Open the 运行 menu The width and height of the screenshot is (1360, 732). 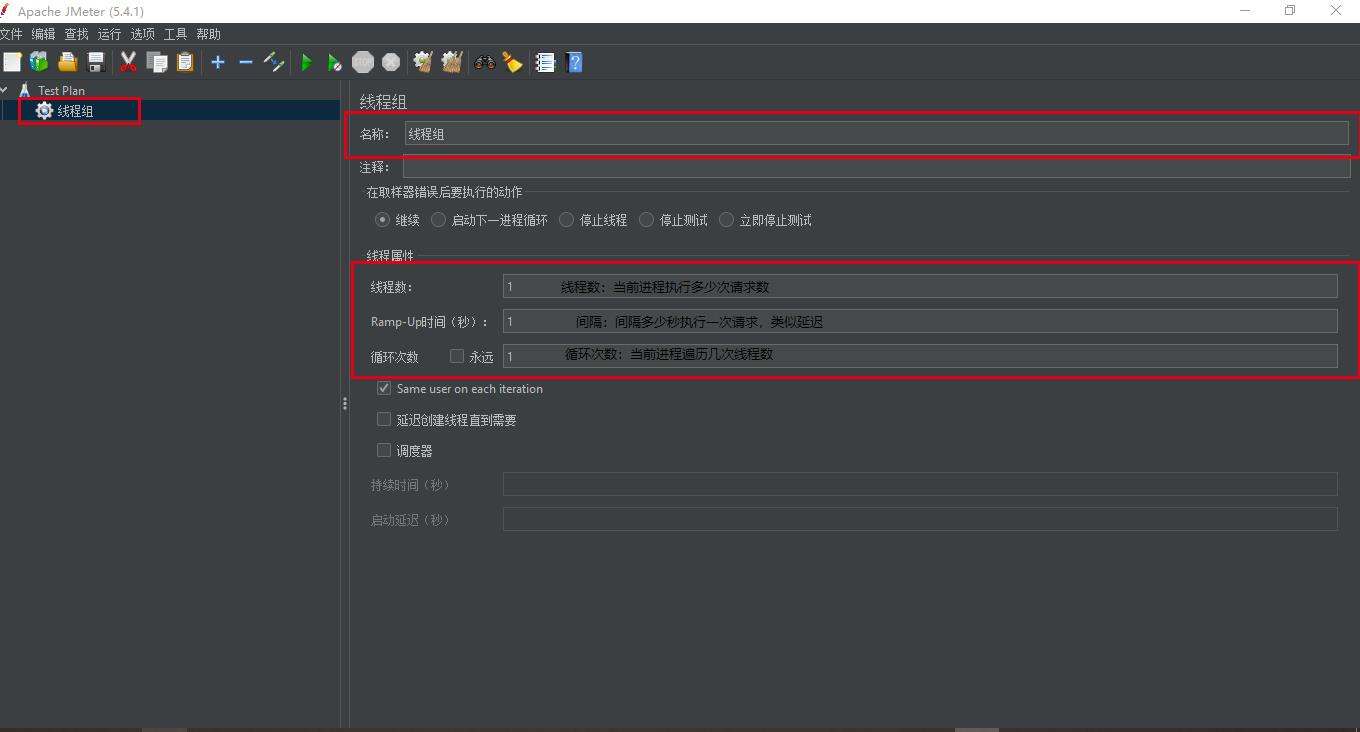[x=109, y=34]
